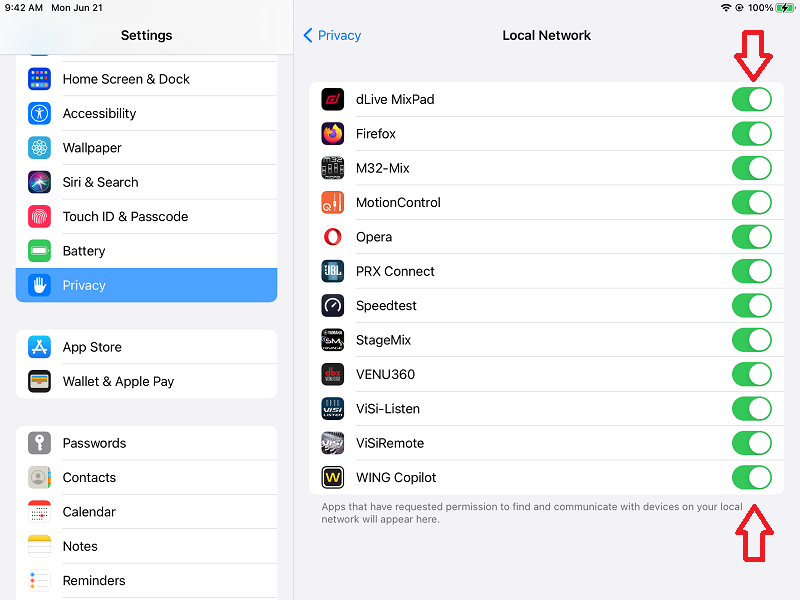This screenshot has width=800, height=600.
Task: Select Privacy in settings sidebar
Action: click(x=146, y=285)
